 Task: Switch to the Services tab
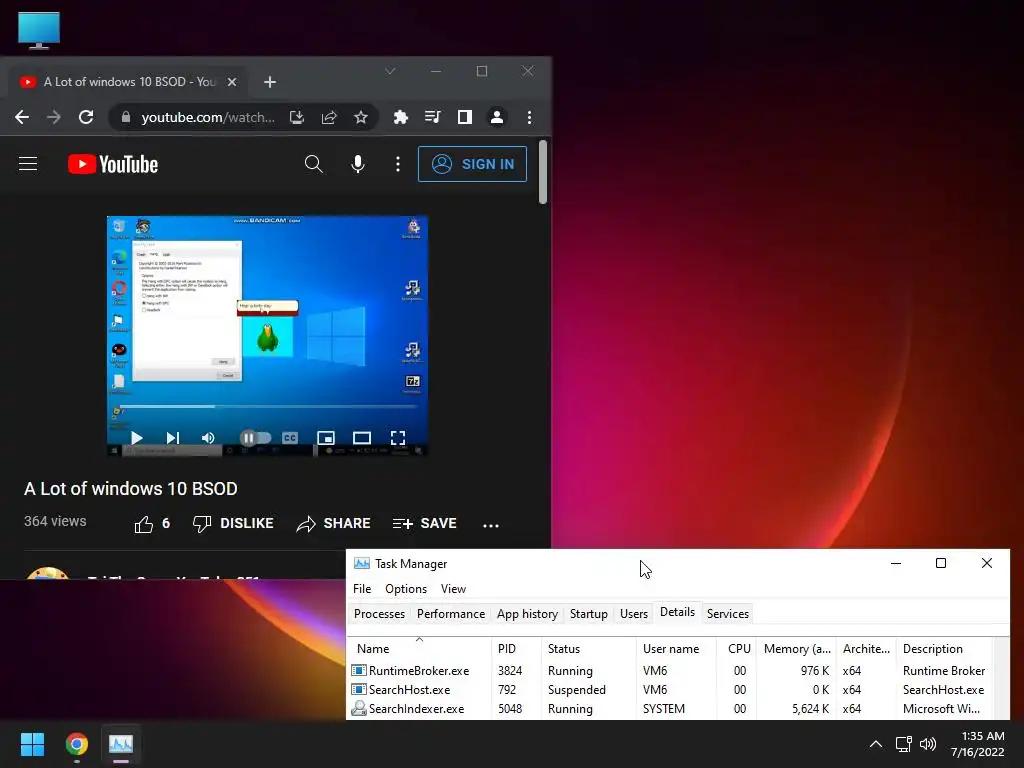tap(728, 614)
